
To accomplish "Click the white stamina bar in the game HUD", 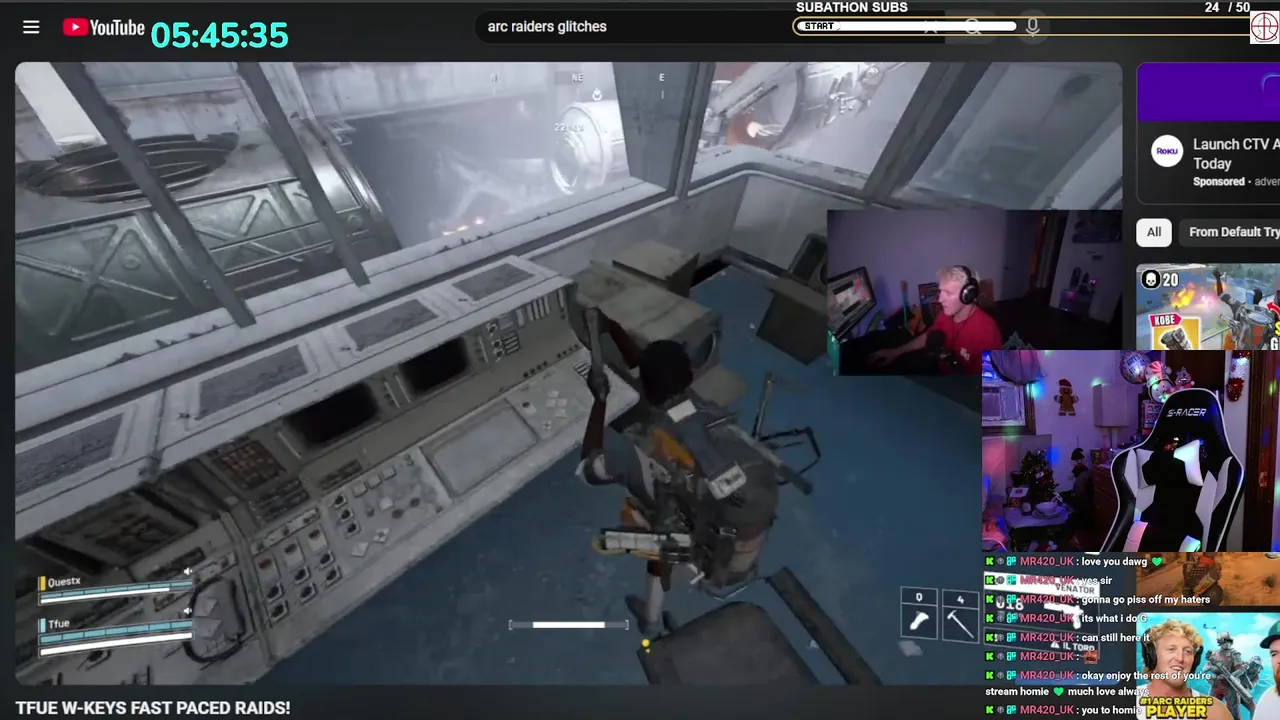I will [x=568, y=625].
